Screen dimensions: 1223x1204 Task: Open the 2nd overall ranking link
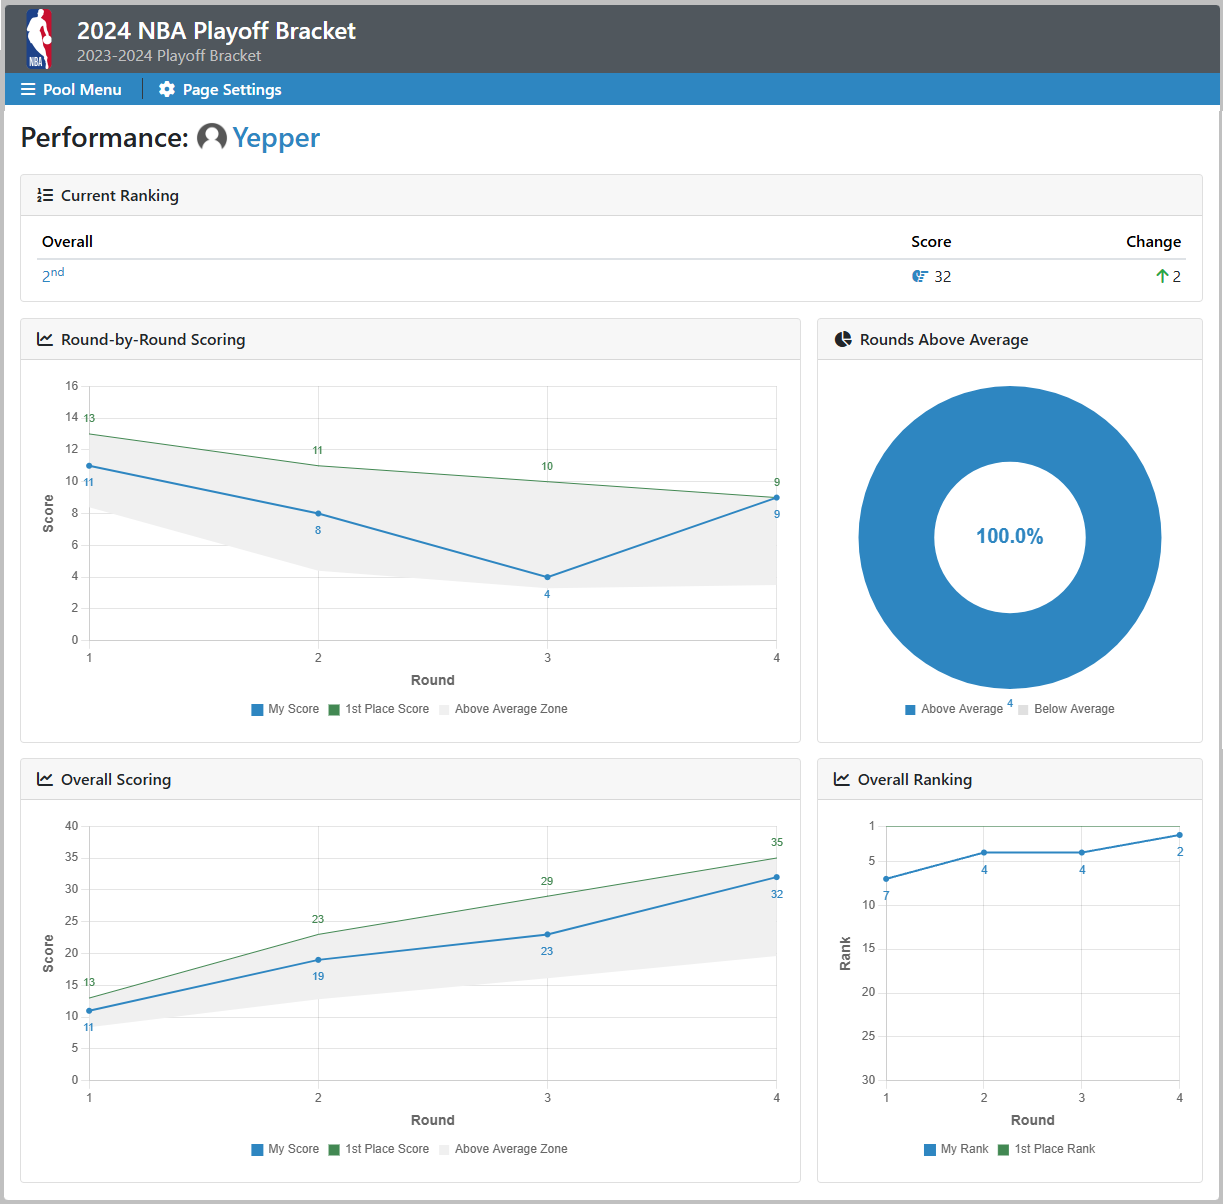(53, 275)
